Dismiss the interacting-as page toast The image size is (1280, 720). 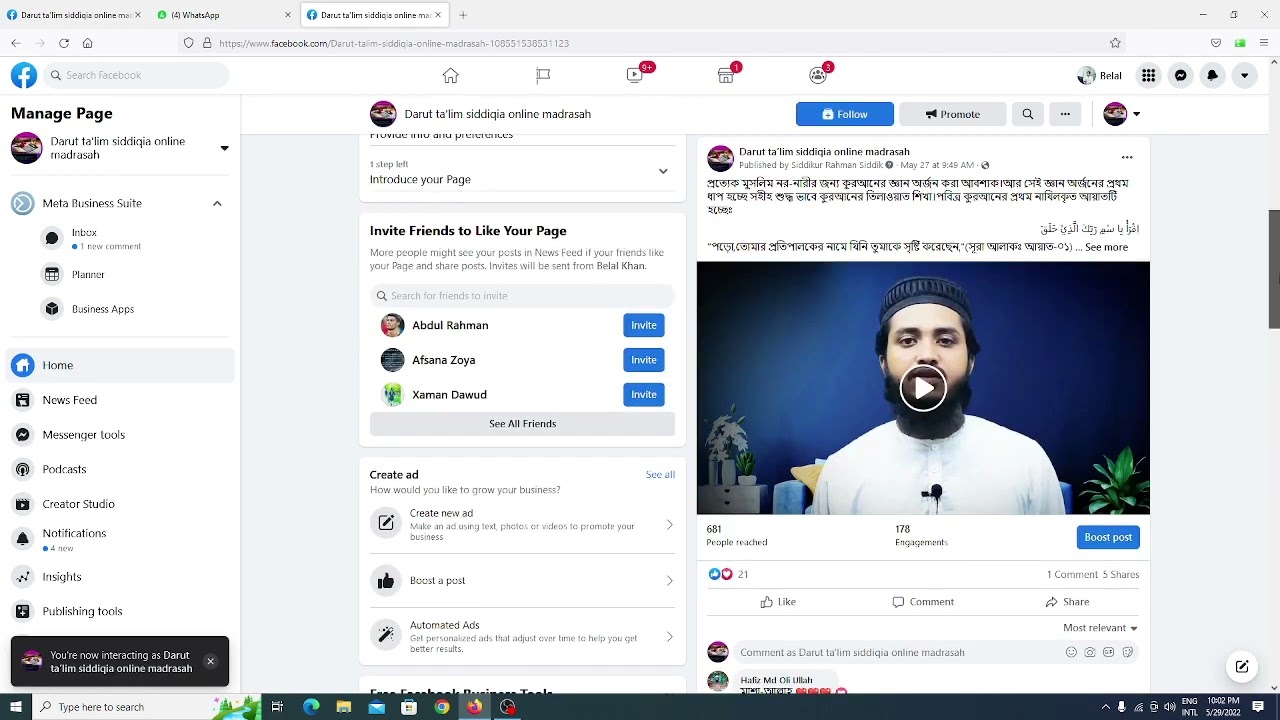tap(210, 661)
